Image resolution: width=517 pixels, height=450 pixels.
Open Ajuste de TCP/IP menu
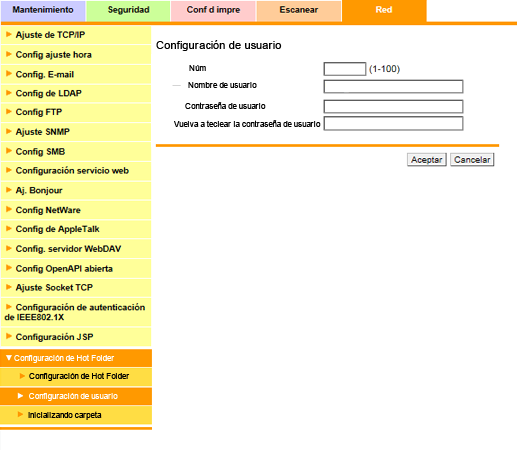76,35
